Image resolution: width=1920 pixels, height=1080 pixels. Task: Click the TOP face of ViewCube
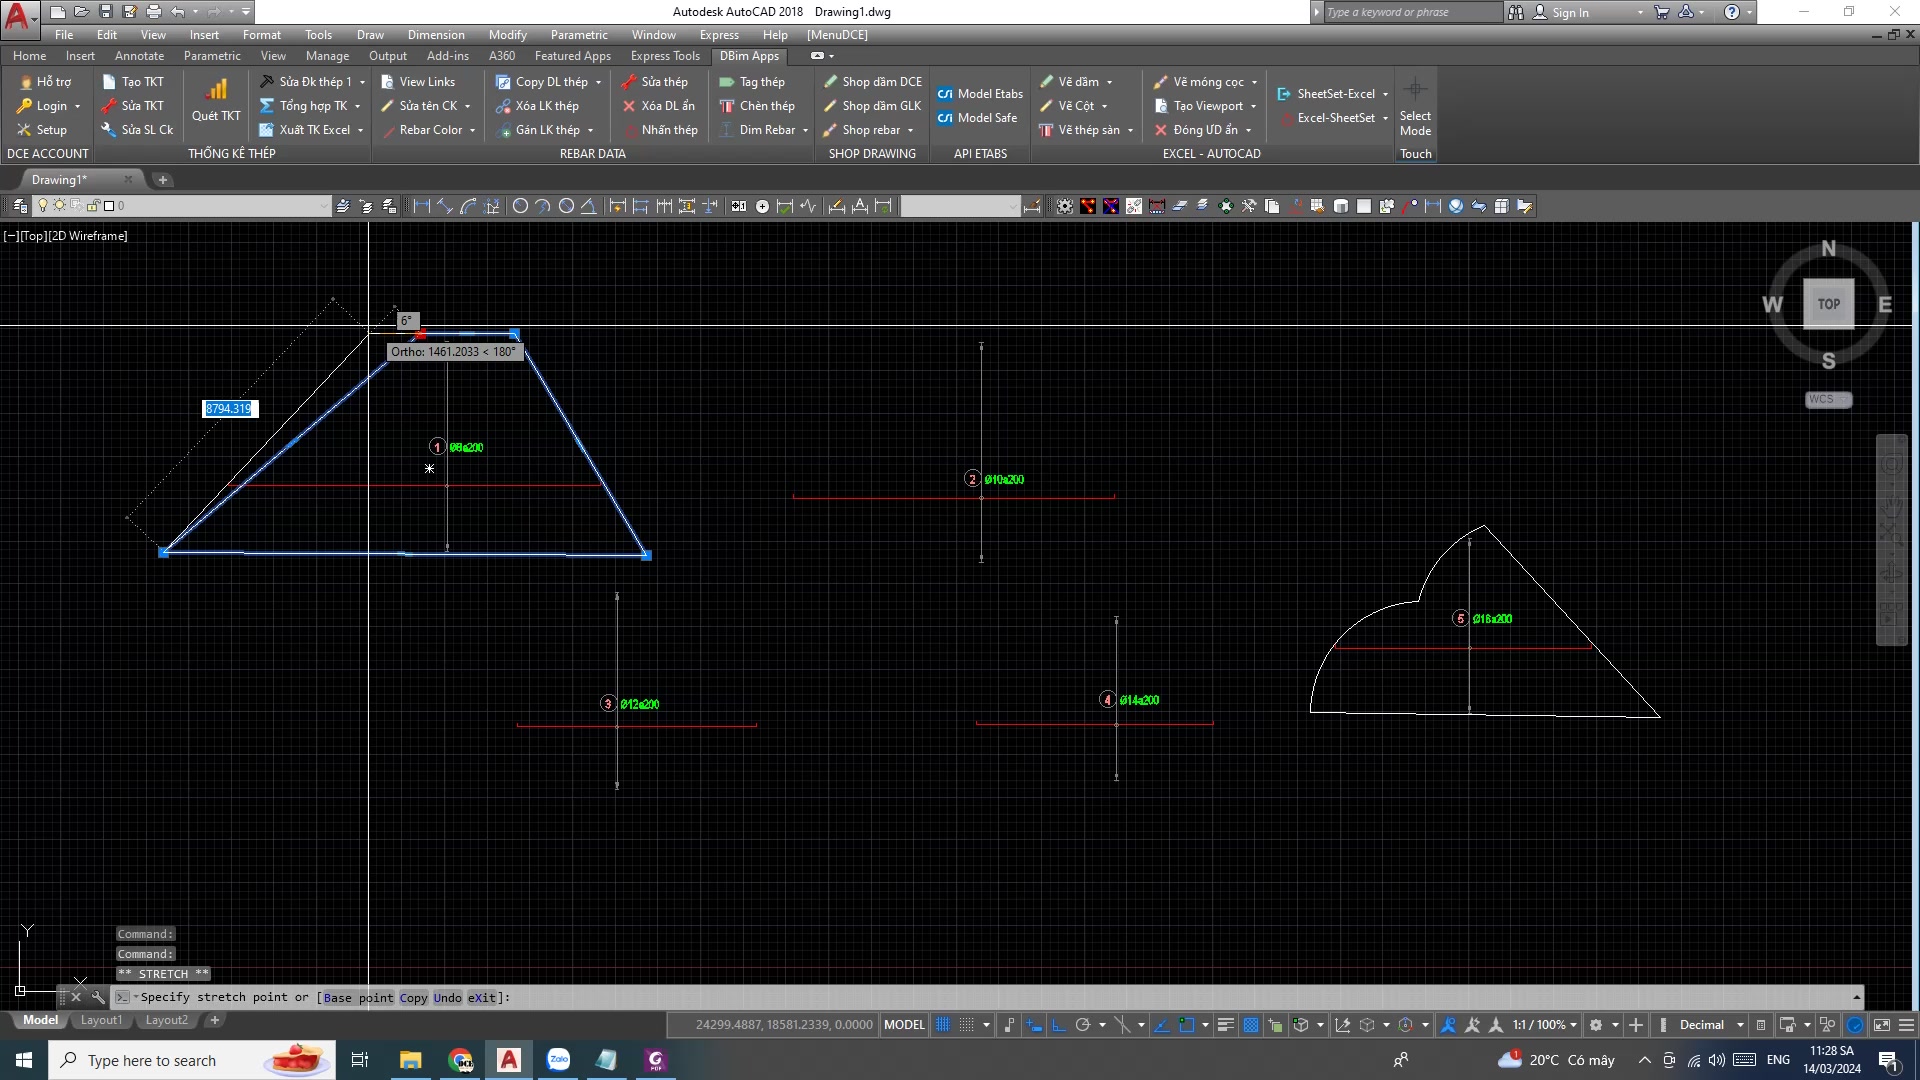[1828, 304]
